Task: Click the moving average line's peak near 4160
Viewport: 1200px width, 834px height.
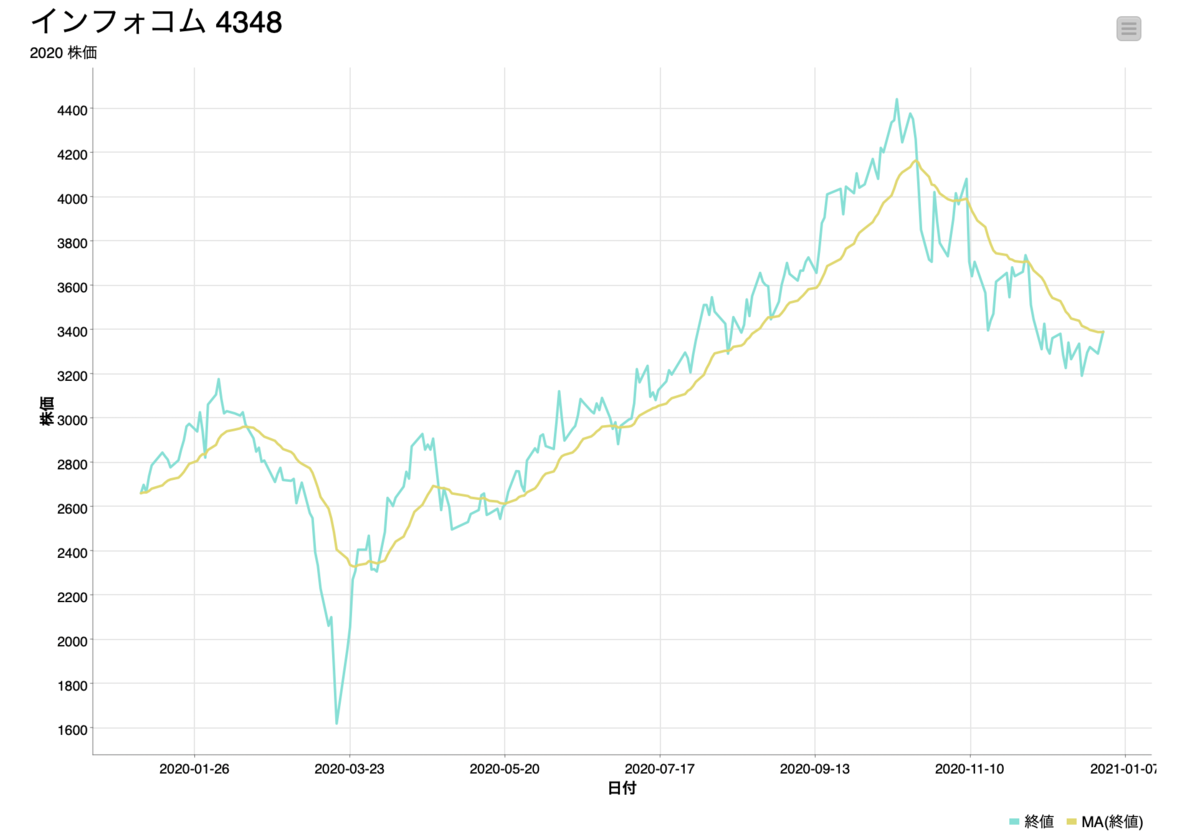Action: pos(916,160)
